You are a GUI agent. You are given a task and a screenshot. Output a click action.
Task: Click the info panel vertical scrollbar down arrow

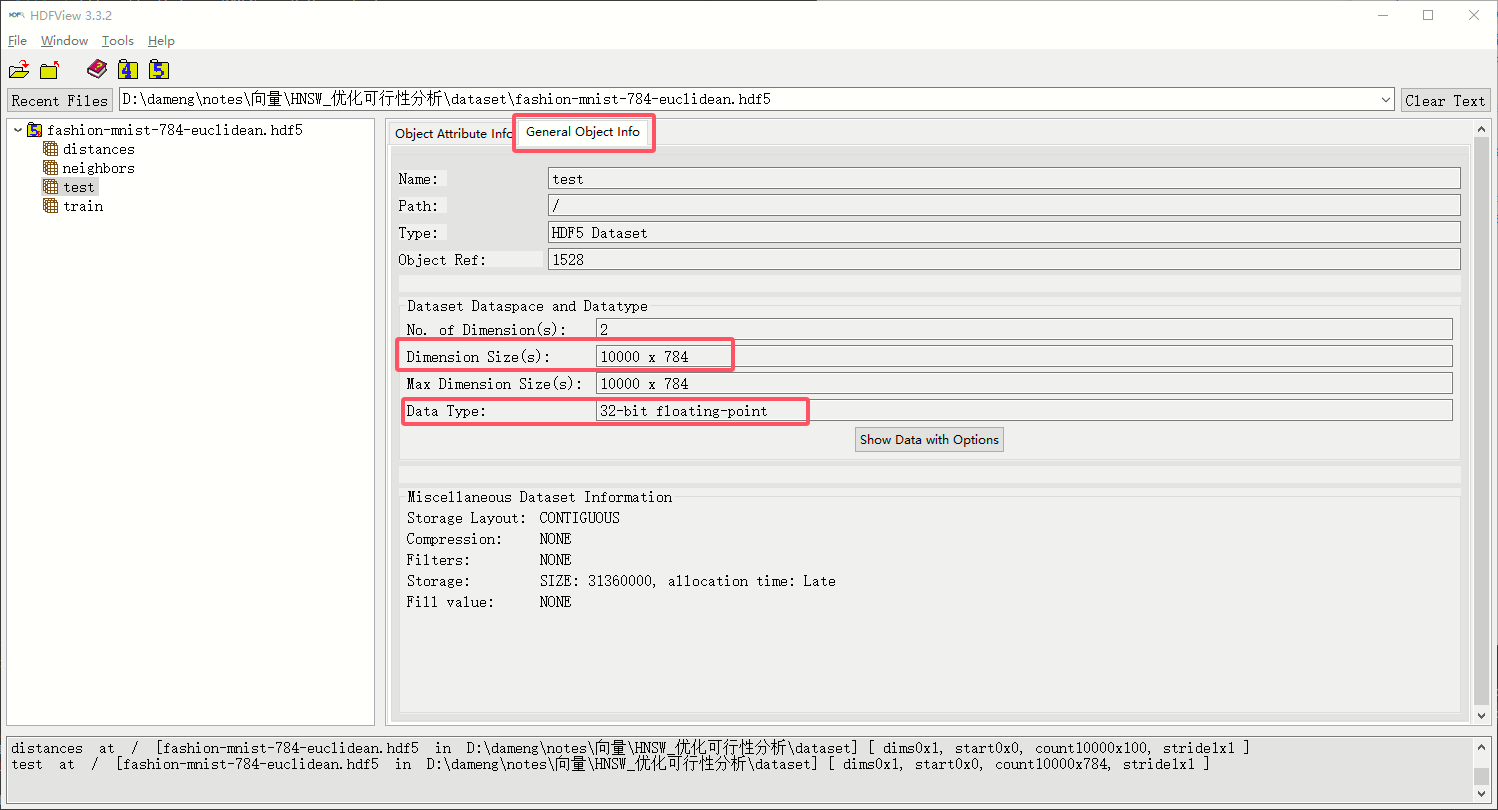click(1482, 716)
